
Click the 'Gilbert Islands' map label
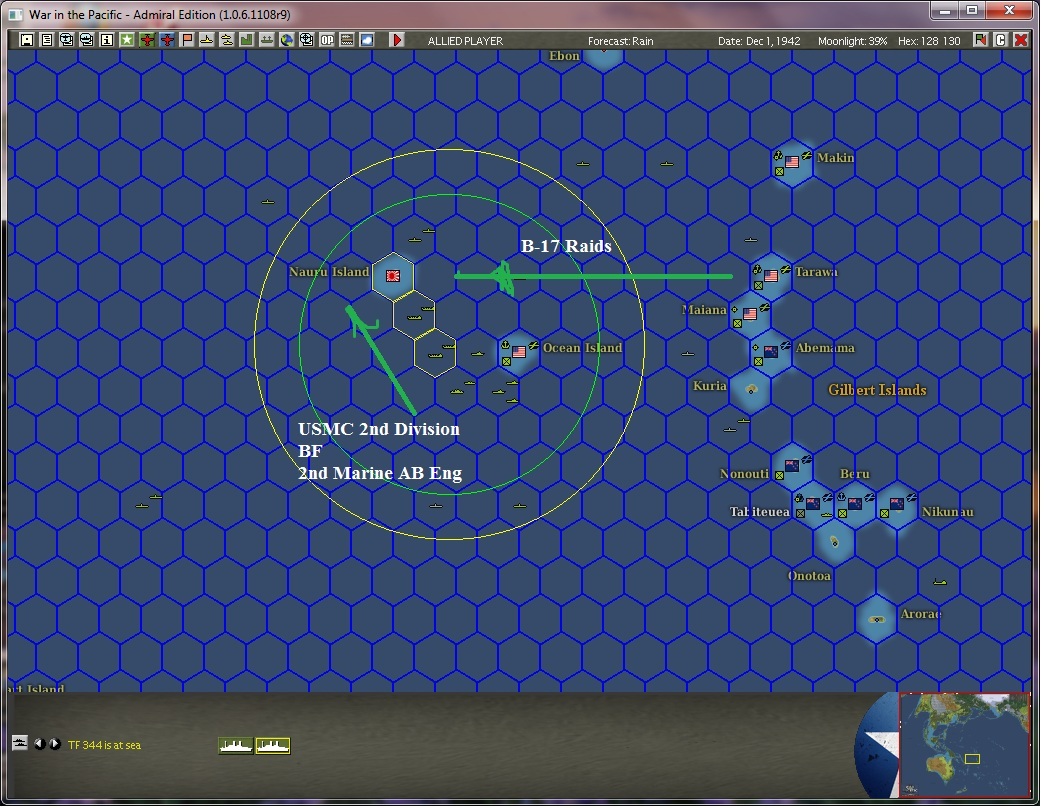(x=877, y=390)
